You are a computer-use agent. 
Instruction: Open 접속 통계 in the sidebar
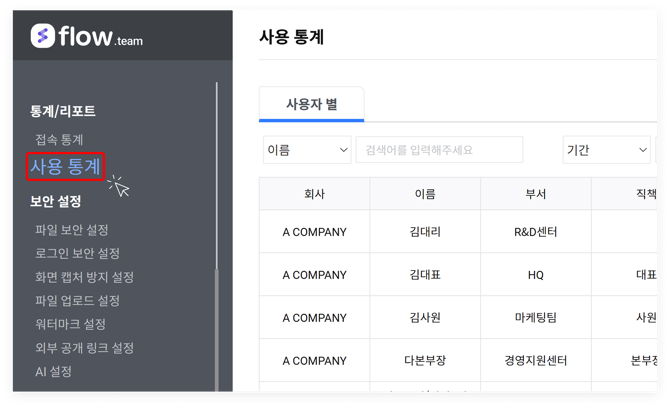(x=59, y=140)
